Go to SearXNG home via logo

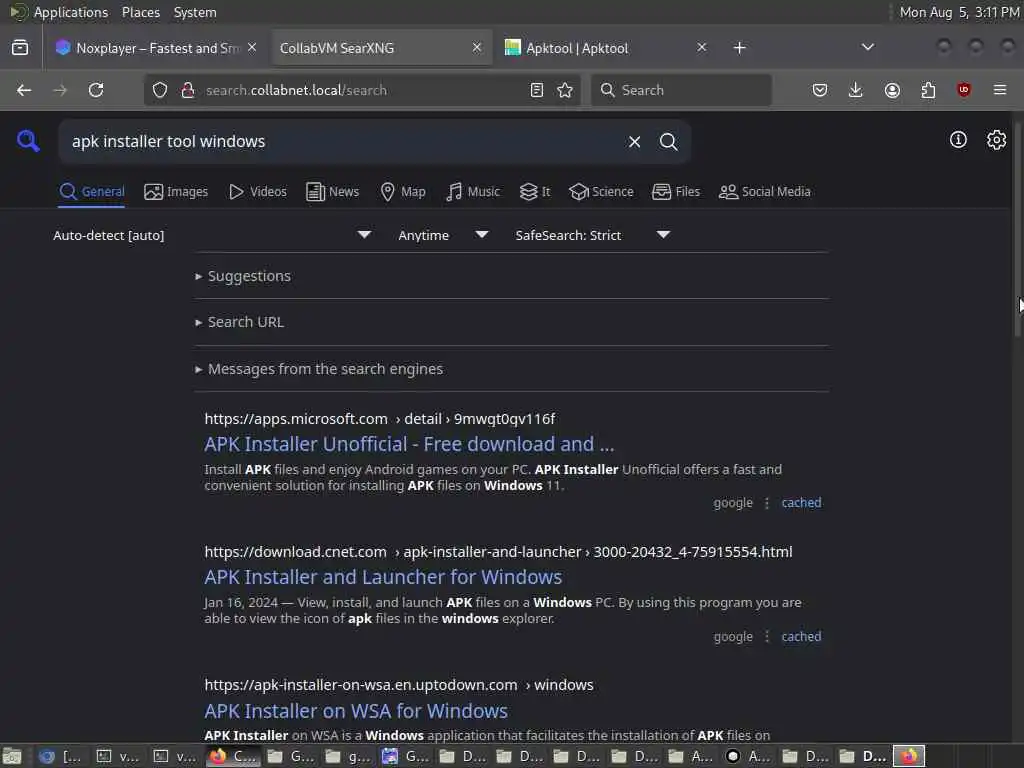point(28,140)
